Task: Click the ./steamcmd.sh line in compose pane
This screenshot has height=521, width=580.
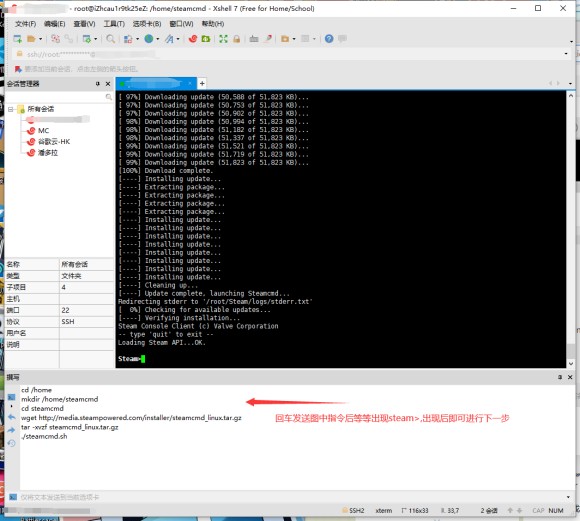Action: point(44,436)
